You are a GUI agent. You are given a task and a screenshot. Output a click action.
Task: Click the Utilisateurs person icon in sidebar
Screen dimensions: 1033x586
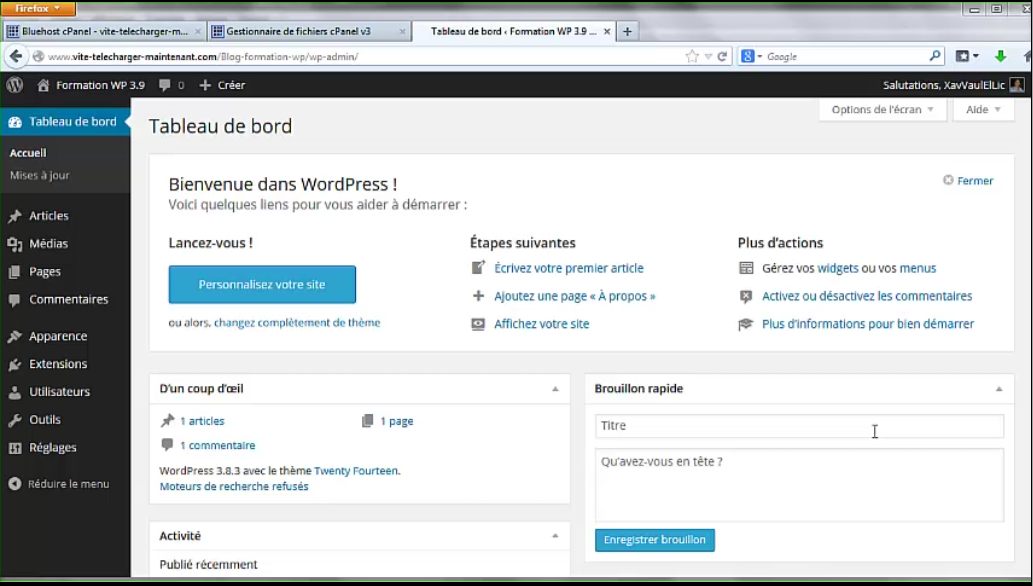(14, 392)
